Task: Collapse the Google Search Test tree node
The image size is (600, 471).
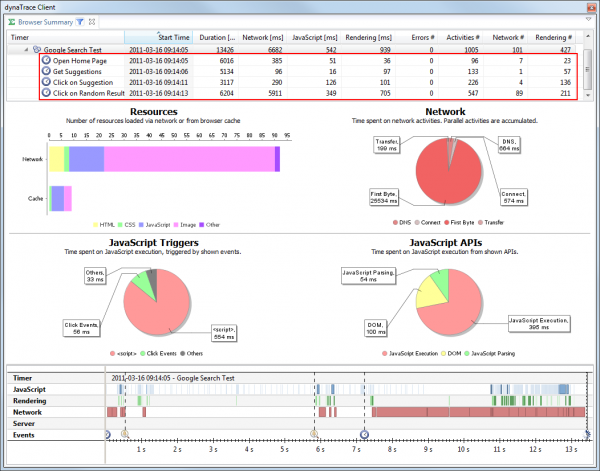Action: pyautogui.click(x=26, y=50)
